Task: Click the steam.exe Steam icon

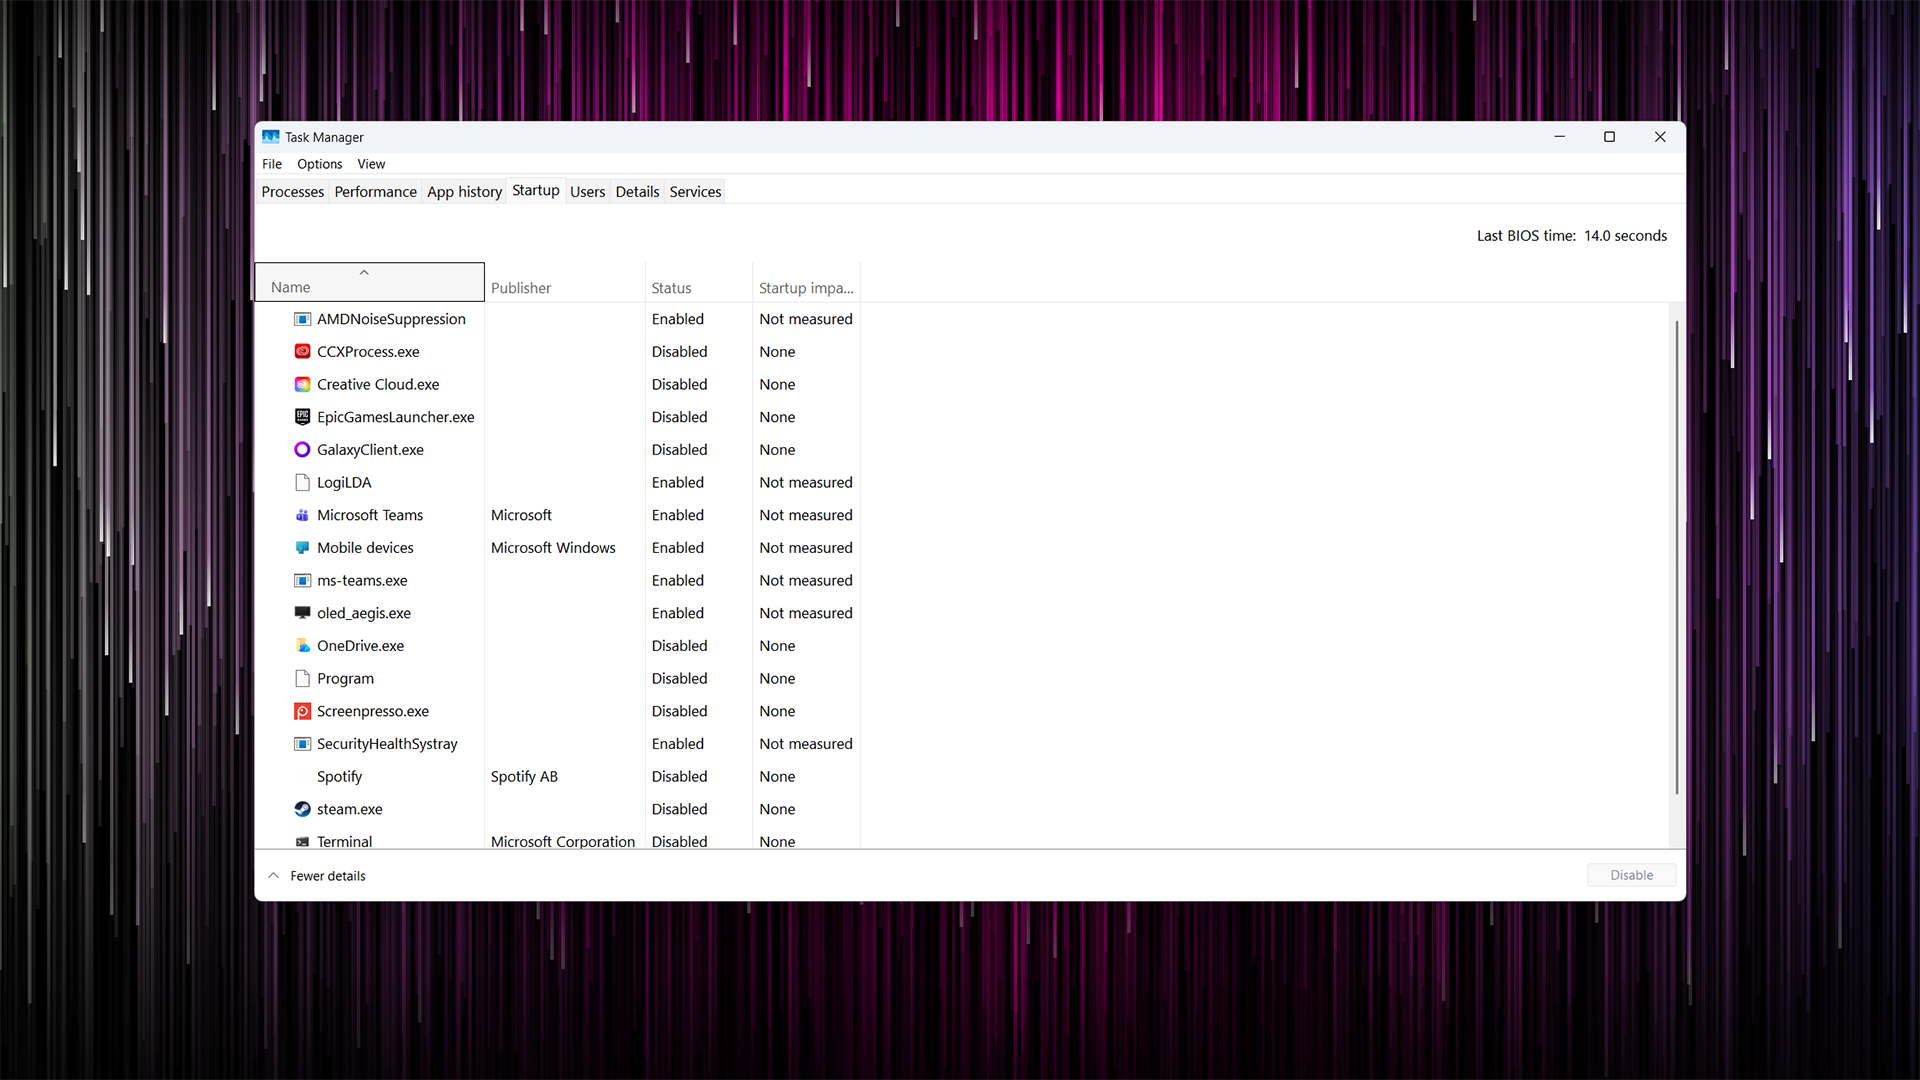Action: [302, 809]
